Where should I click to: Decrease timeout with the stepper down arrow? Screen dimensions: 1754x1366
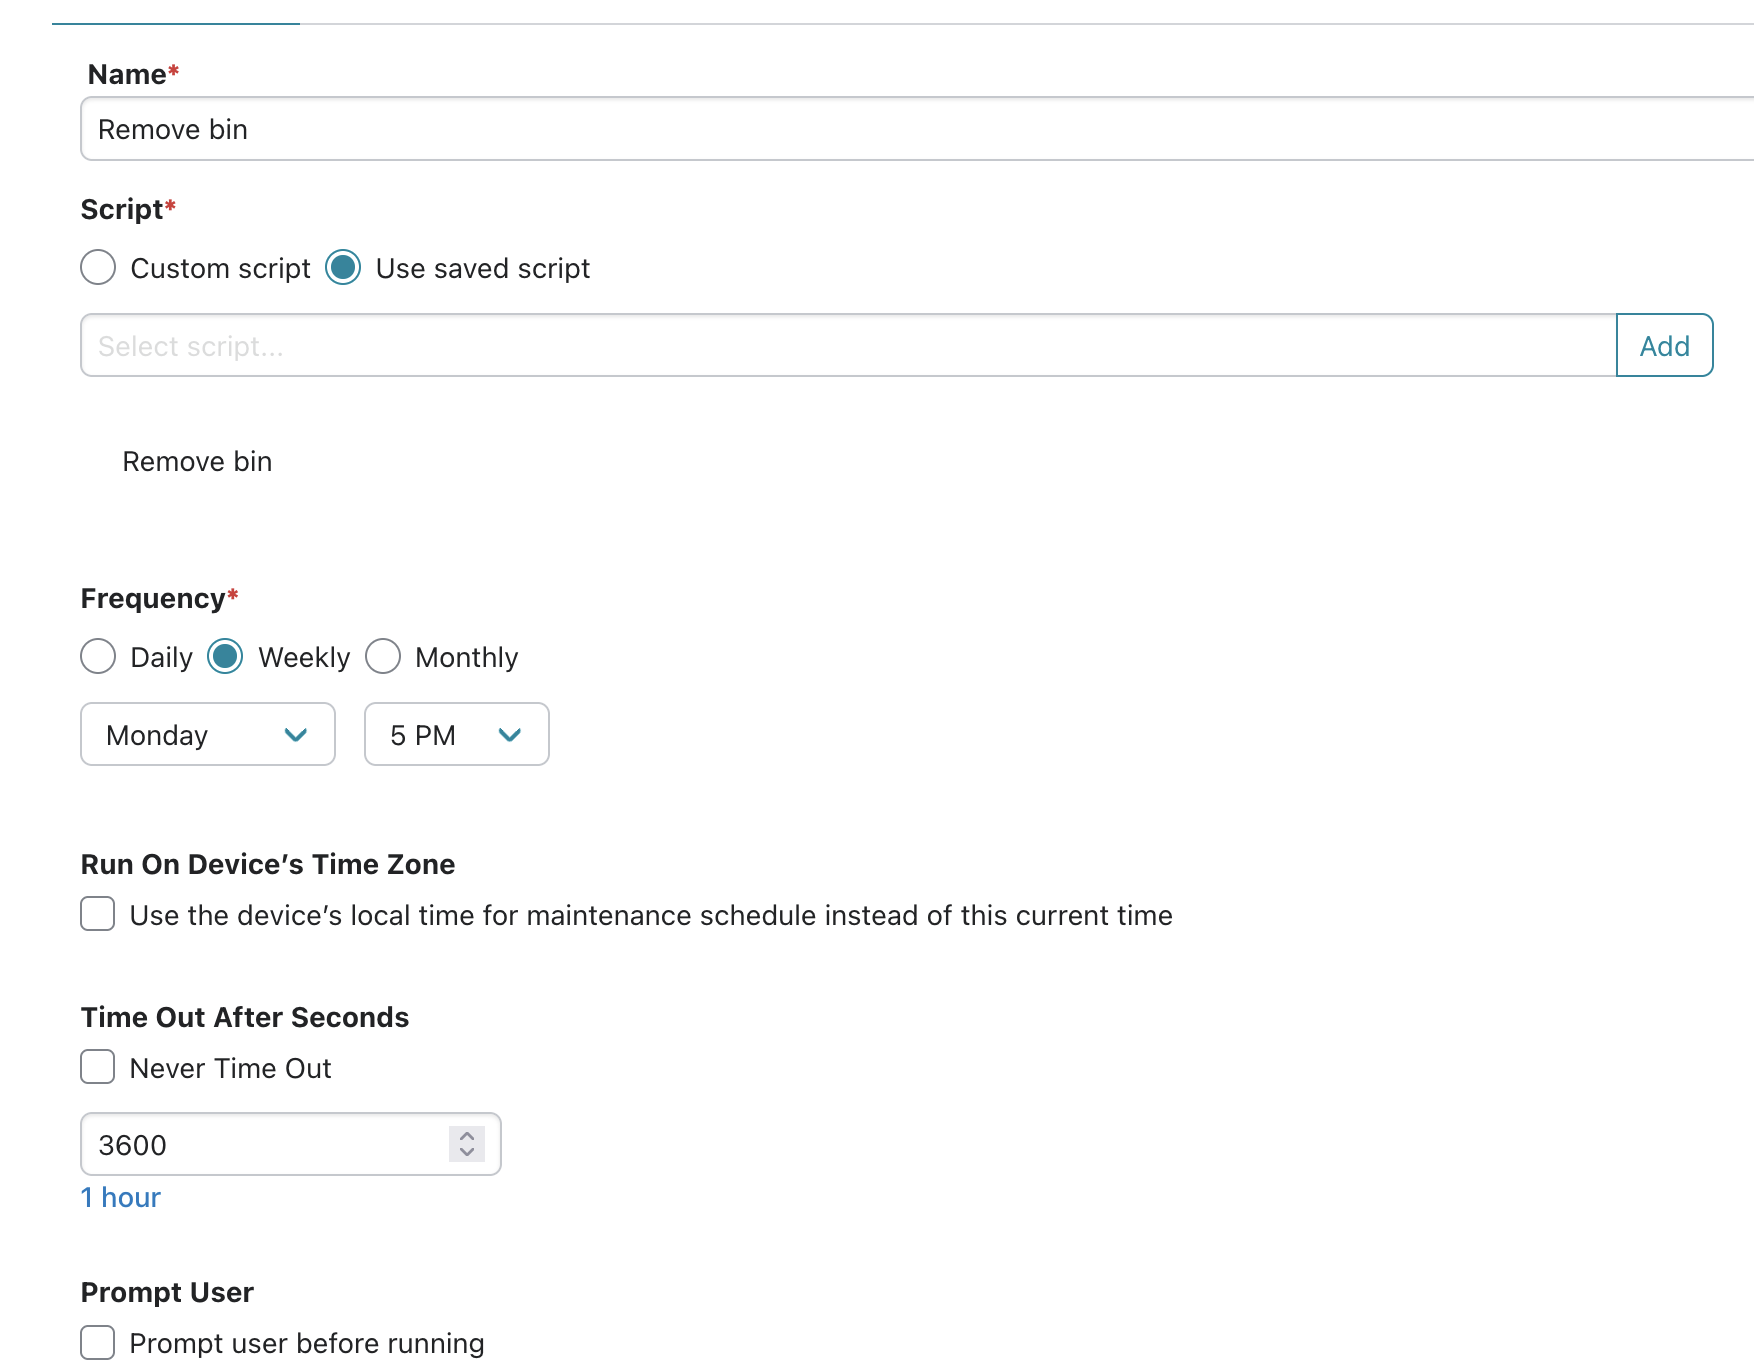pos(467,1152)
